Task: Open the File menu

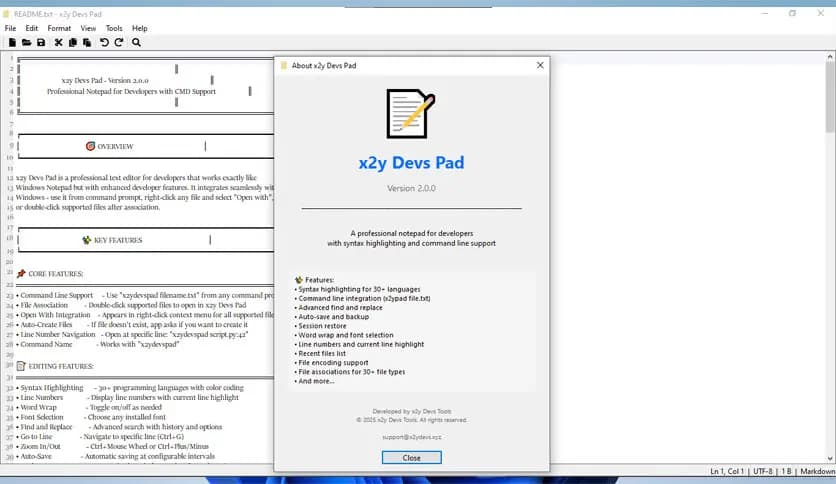Action: (x=10, y=28)
